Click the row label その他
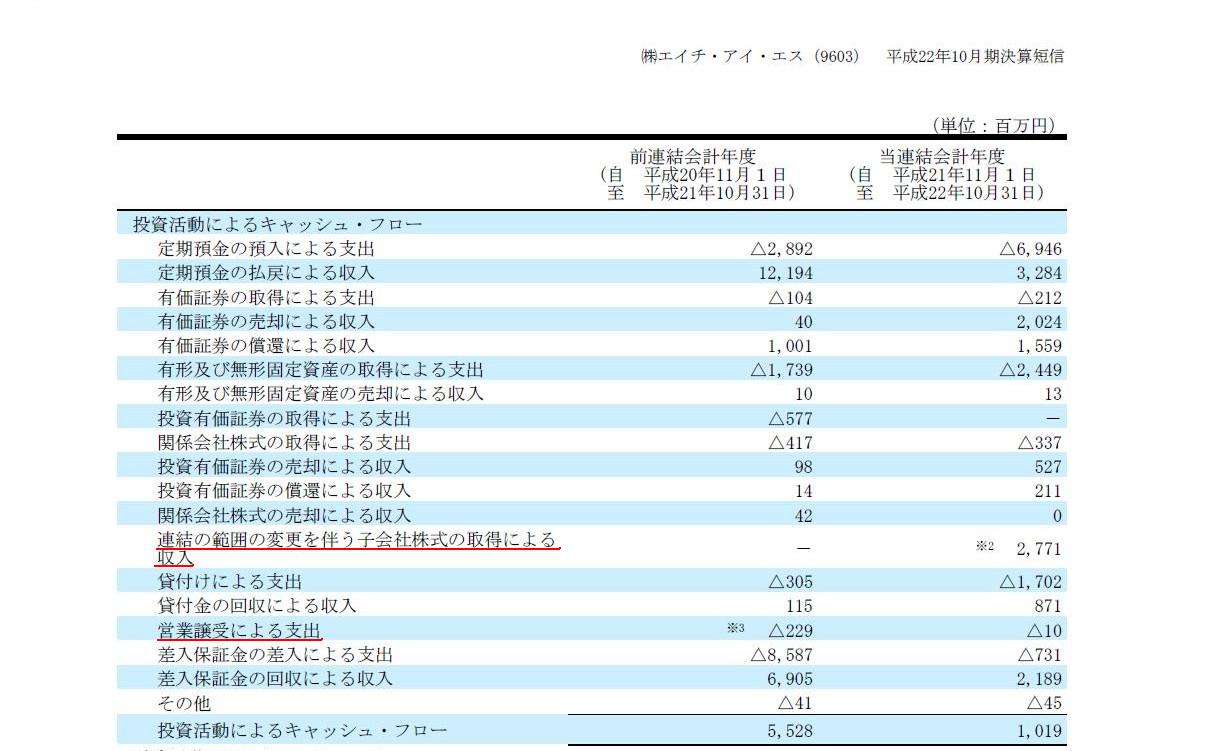The image size is (1209, 751). pyautogui.click(x=184, y=704)
